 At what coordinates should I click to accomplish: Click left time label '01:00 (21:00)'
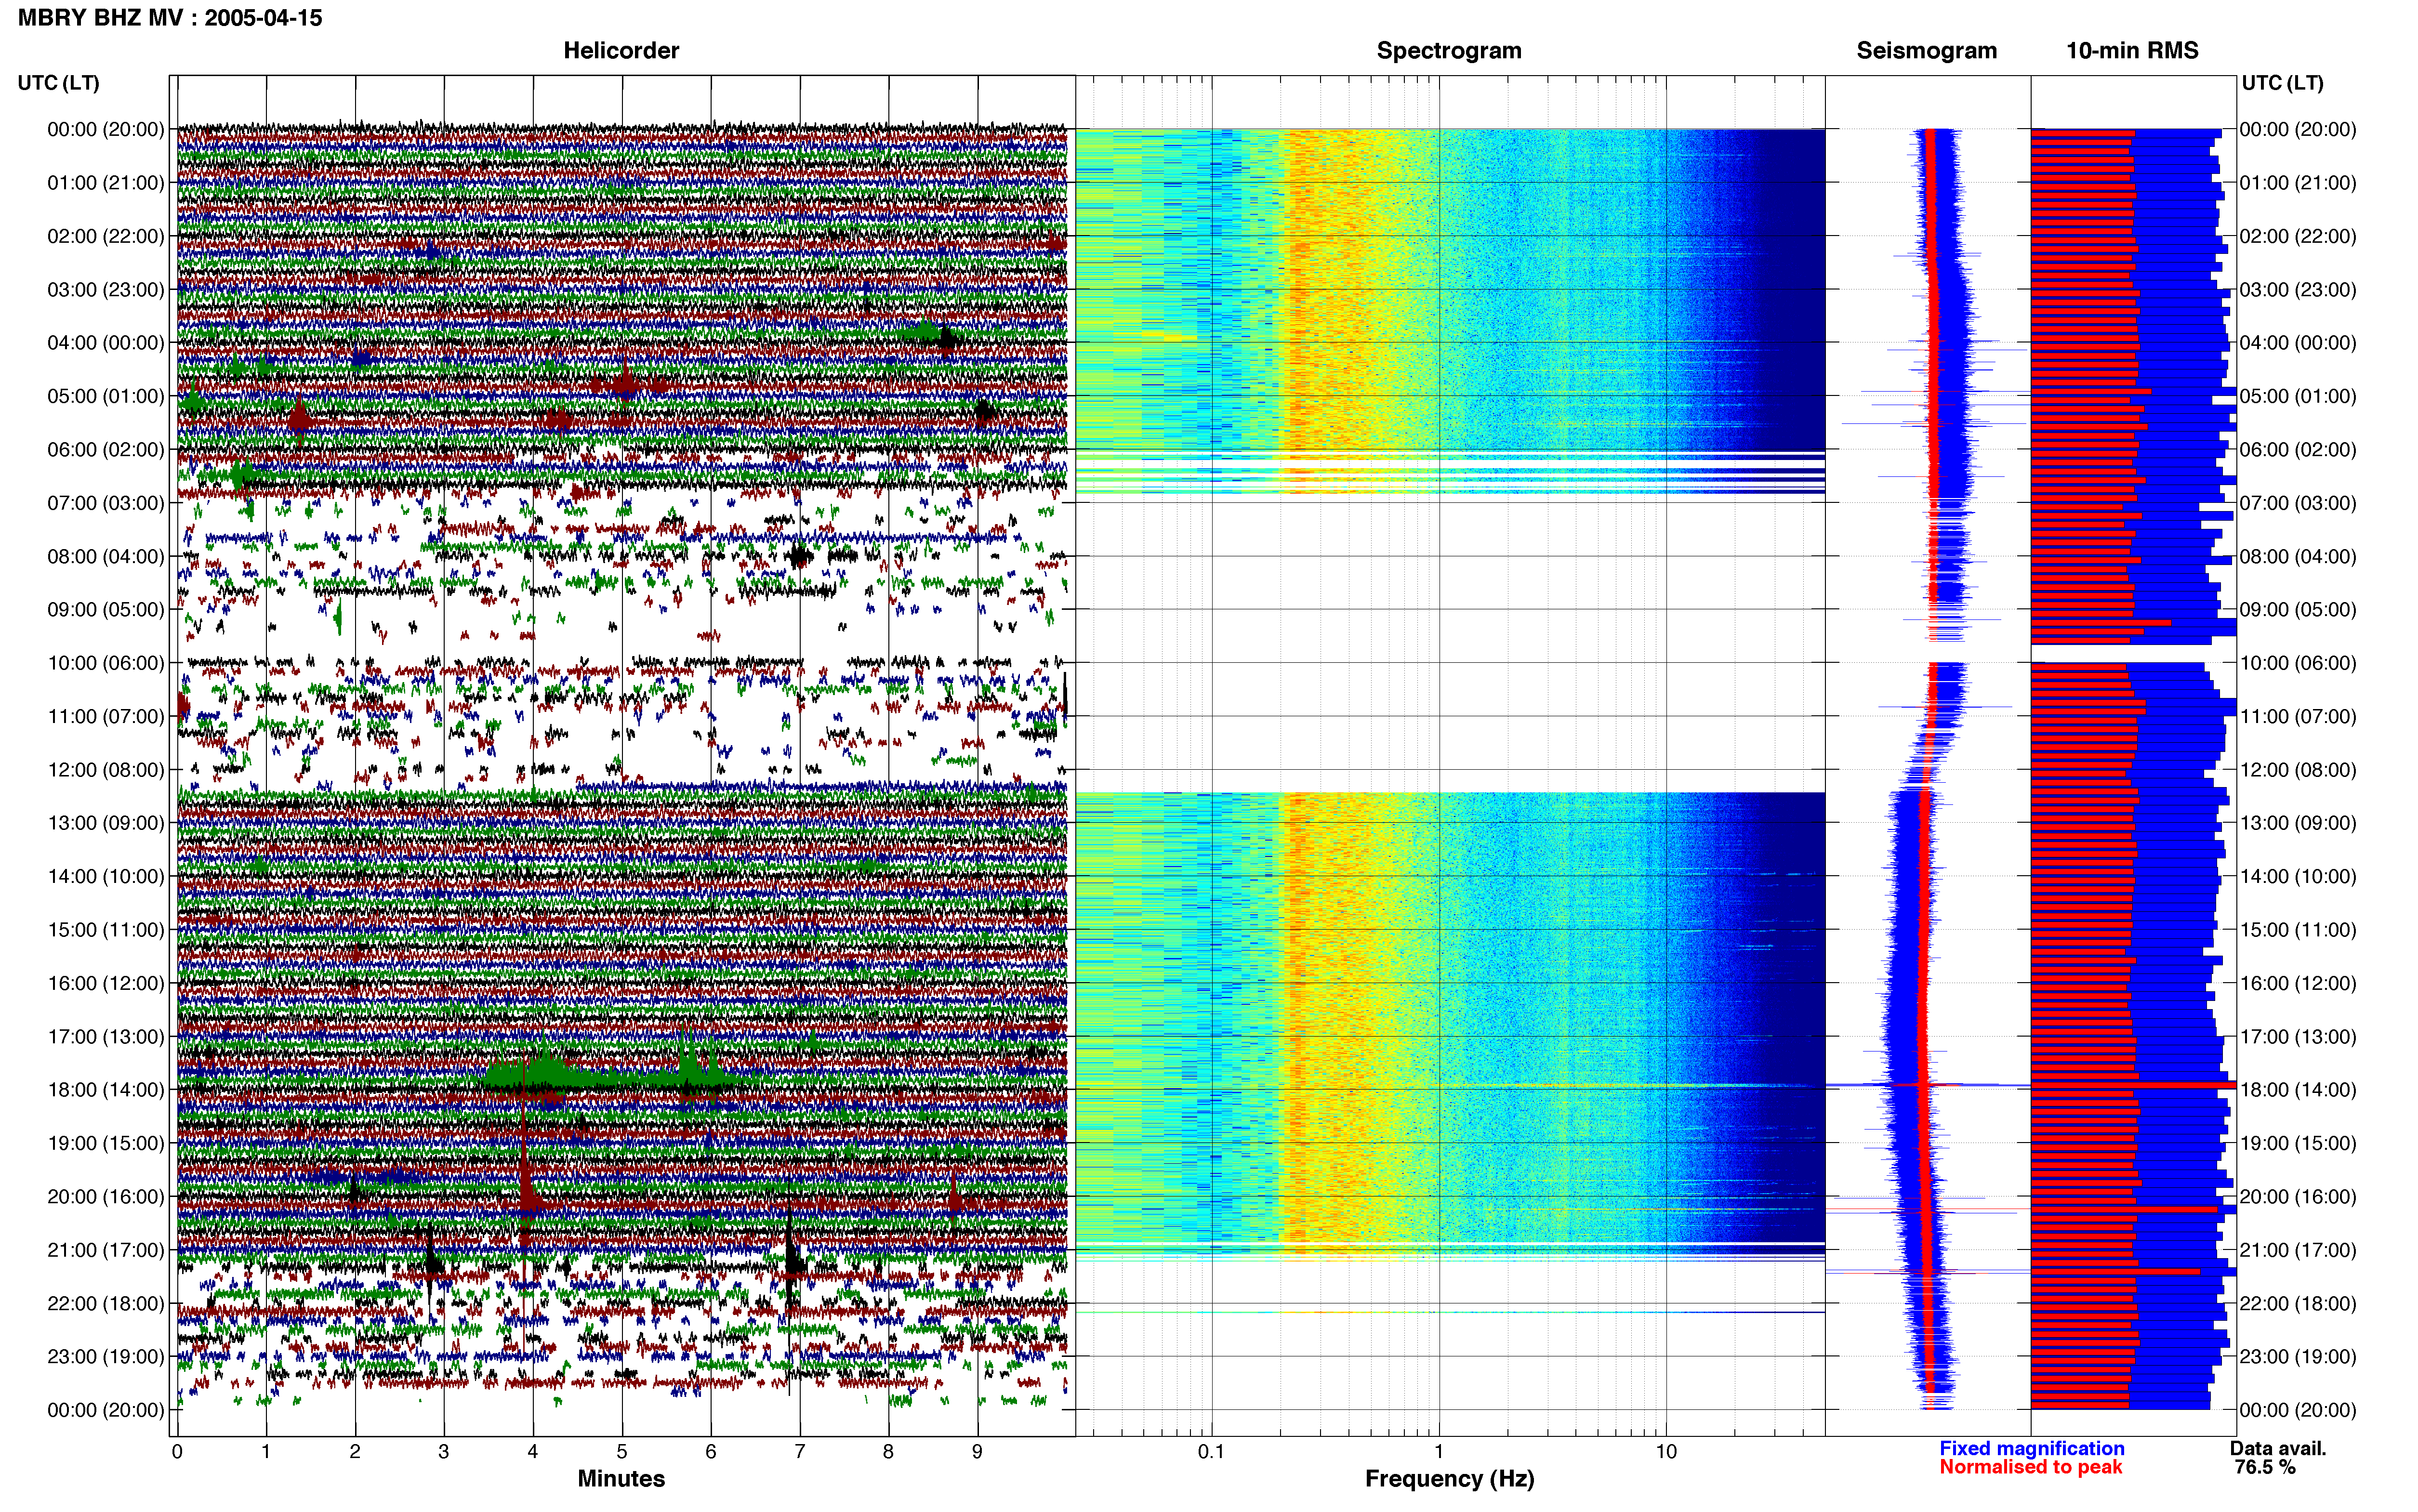[106, 183]
